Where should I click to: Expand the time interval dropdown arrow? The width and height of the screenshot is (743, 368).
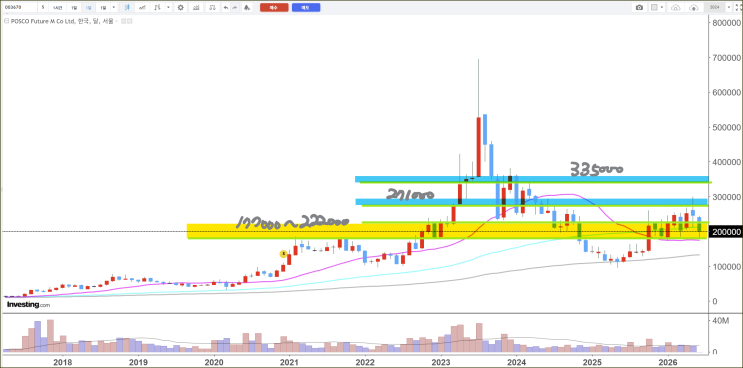[114, 8]
